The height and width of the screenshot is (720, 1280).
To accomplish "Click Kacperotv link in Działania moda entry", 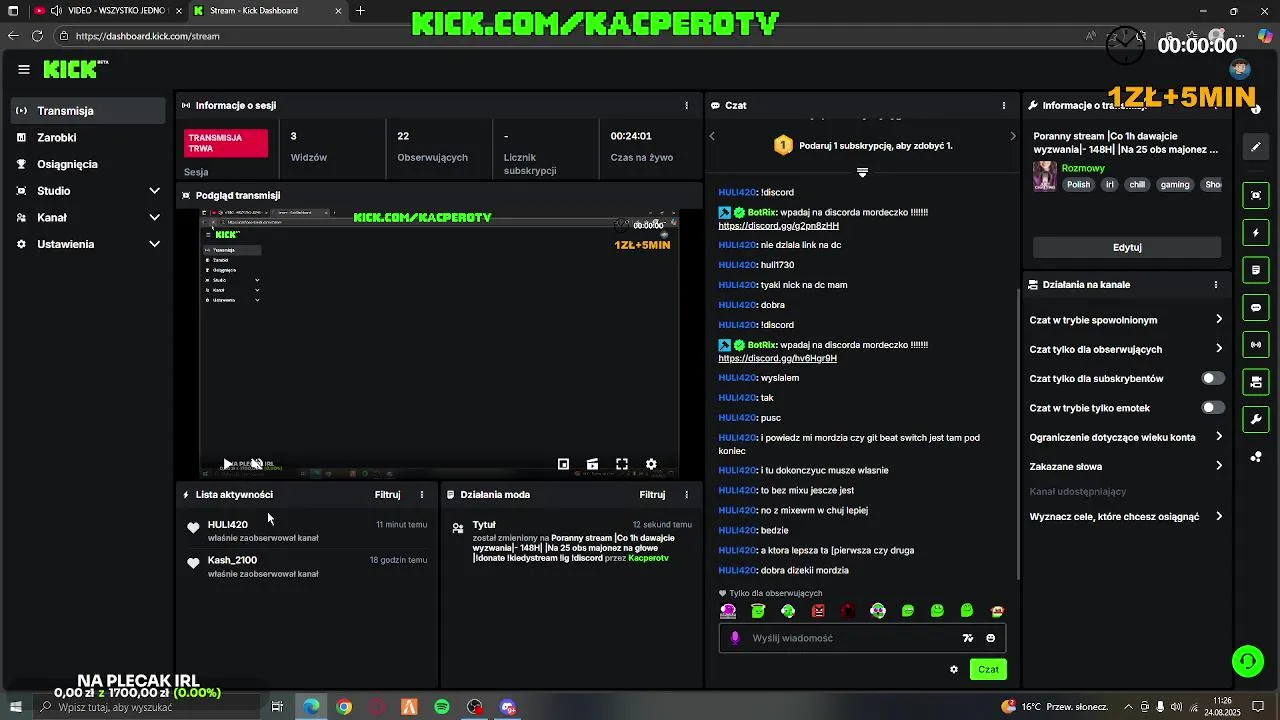I will (x=648, y=558).
